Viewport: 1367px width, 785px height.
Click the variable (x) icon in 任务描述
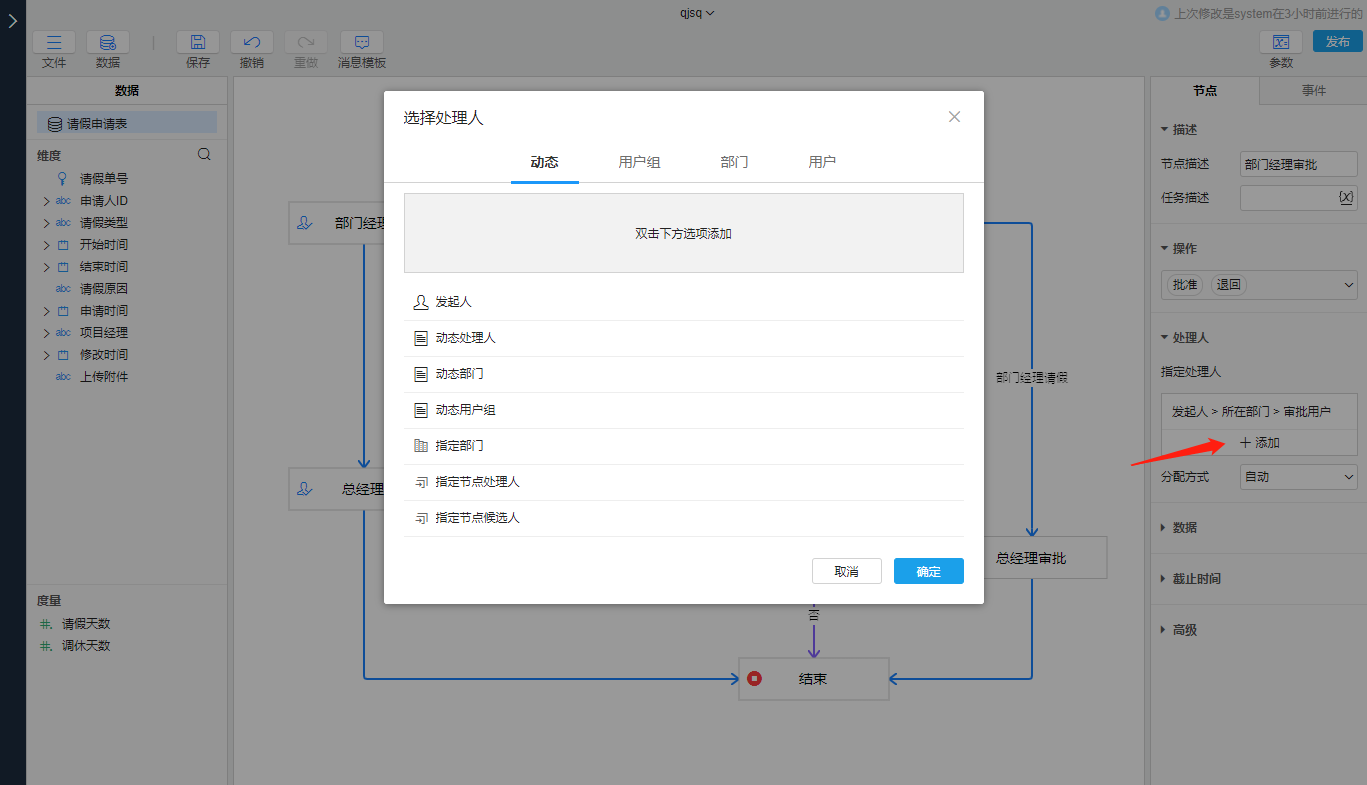coord(1345,198)
